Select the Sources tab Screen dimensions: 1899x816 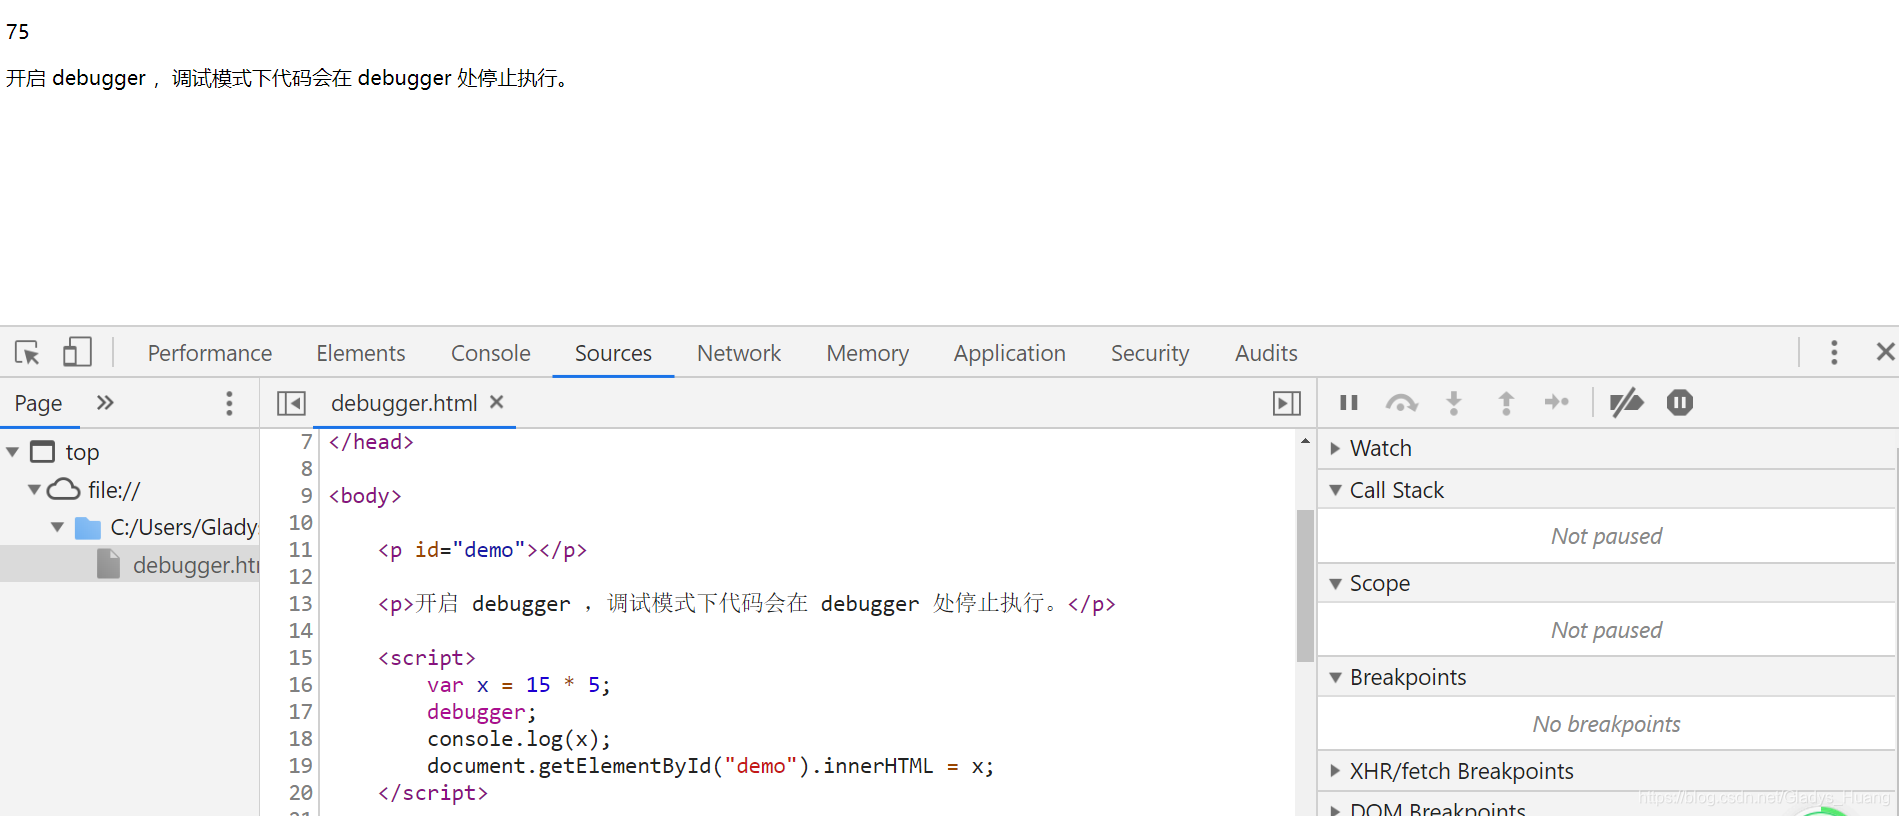click(613, 353)
